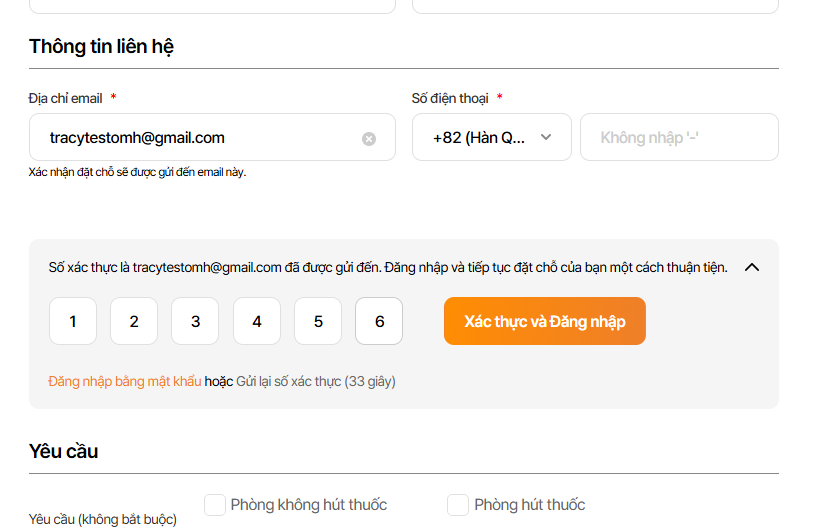Viewport: 825px width, 530px height.
Task: Select the first verification digit box
Action: (x=73, y=322)
